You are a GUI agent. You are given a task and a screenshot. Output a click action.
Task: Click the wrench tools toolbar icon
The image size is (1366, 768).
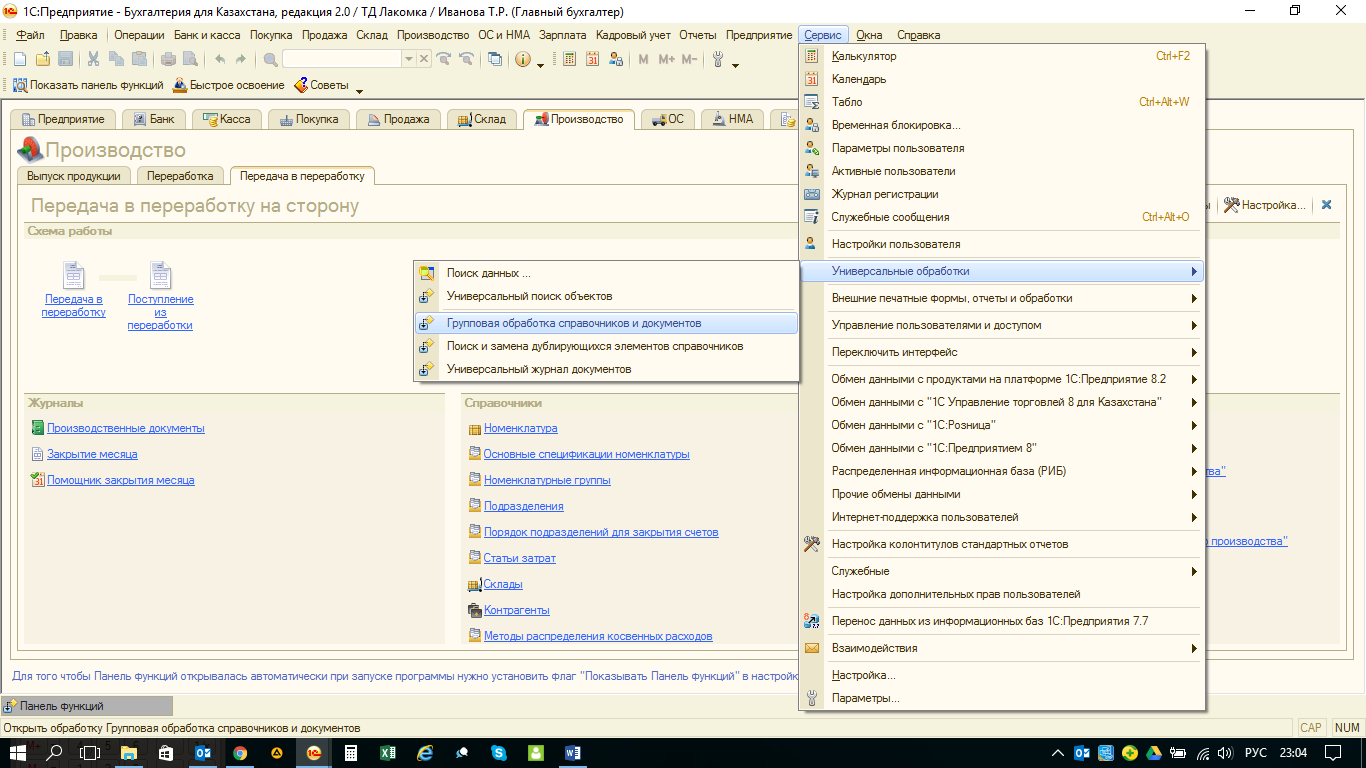pyautogui.click(x=718, y=59)
